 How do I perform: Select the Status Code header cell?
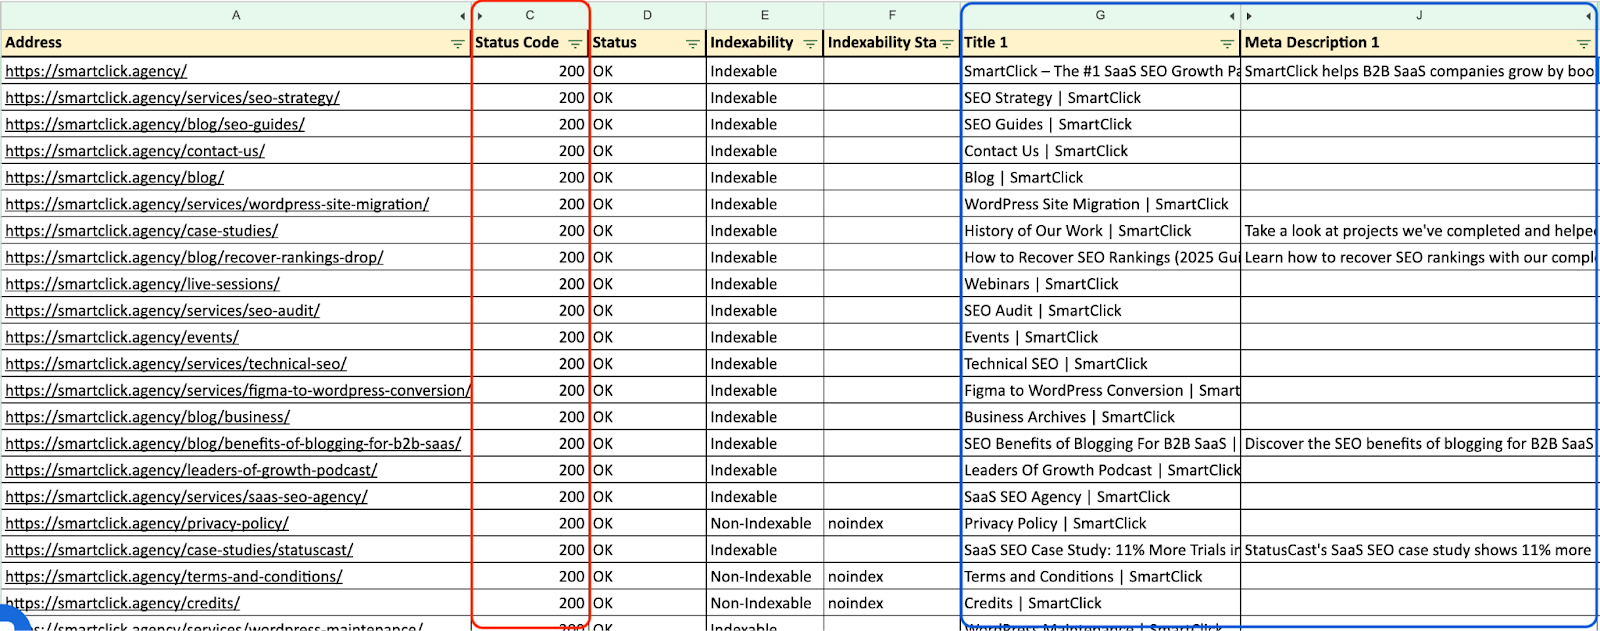pyautogui.click(x=530, y=43)
